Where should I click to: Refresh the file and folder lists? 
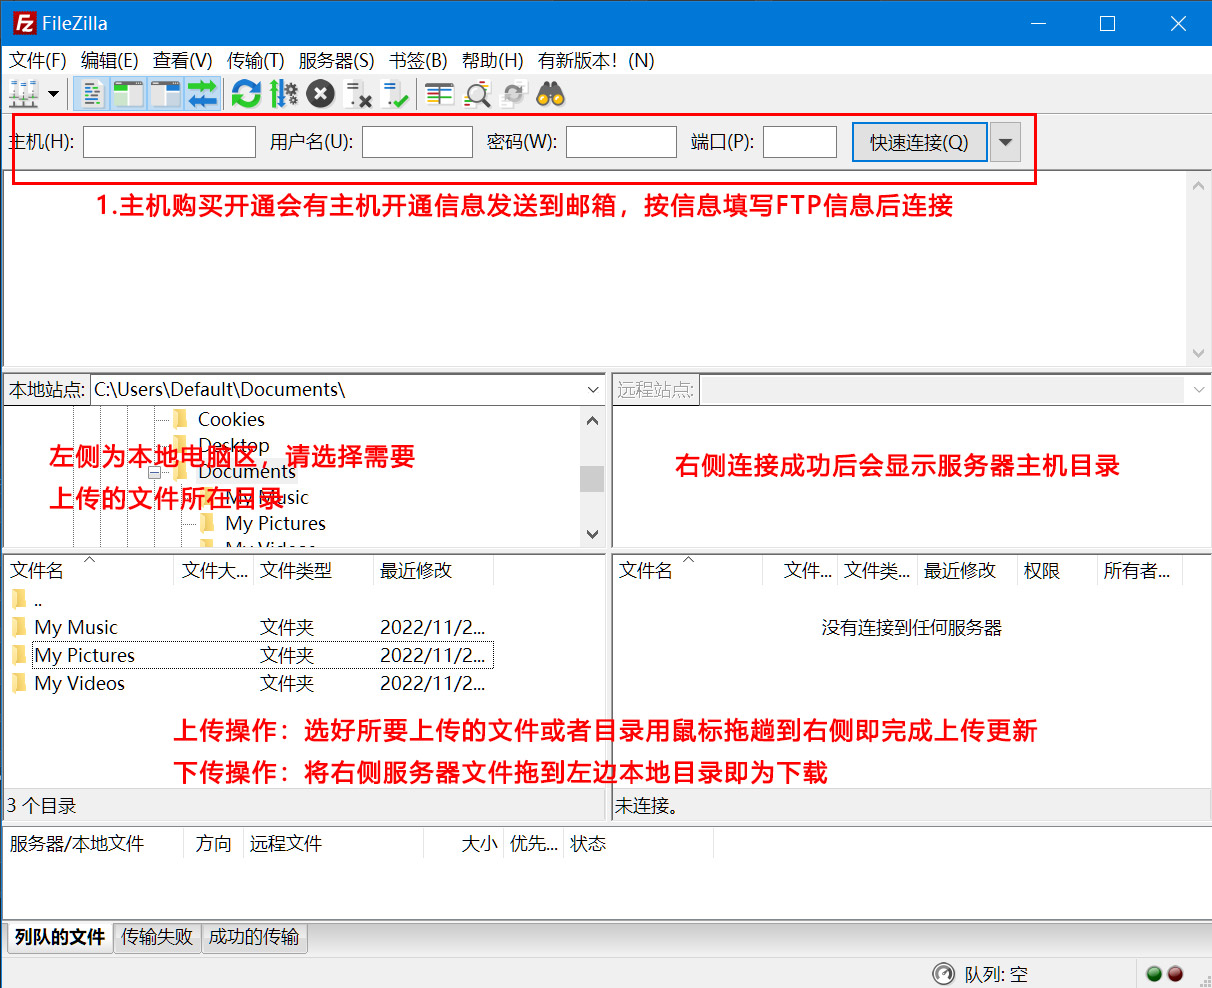[246, 95]
